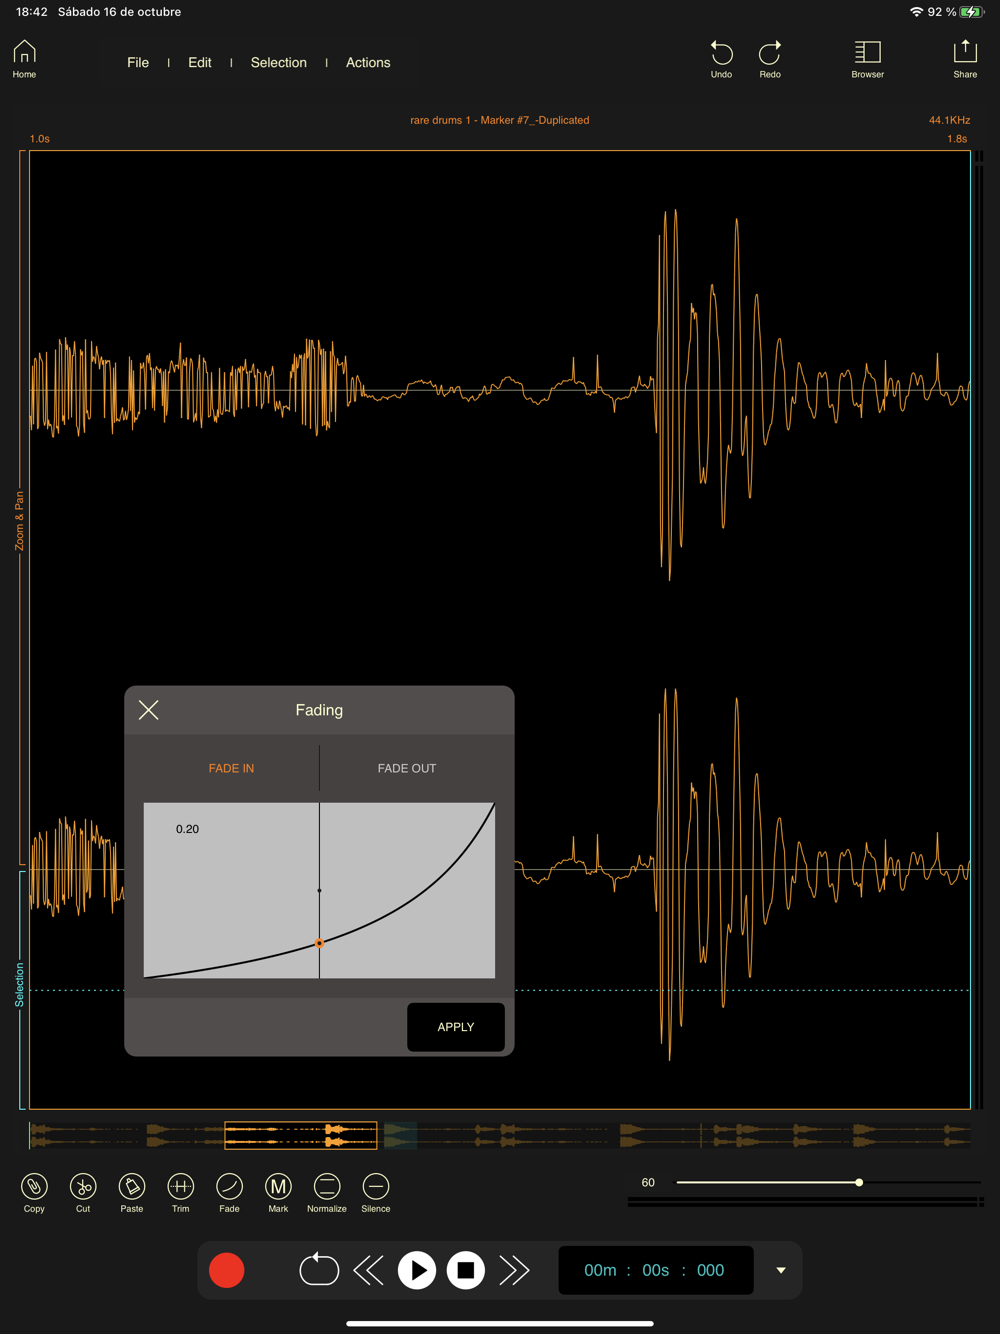Switch to the FADE IN tab

[231, 768]
